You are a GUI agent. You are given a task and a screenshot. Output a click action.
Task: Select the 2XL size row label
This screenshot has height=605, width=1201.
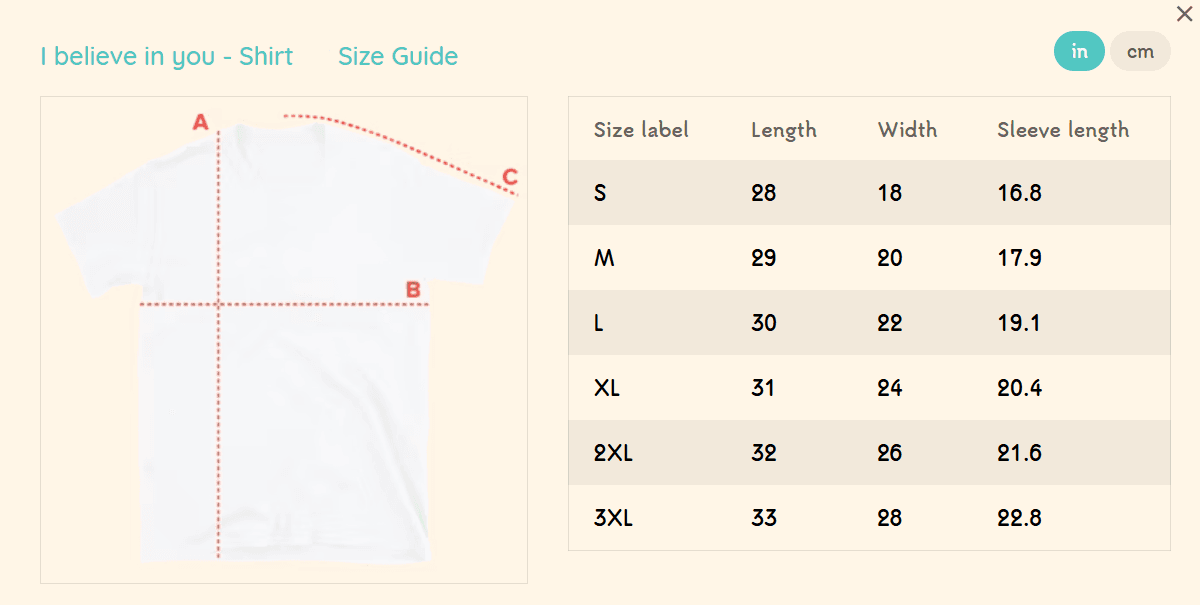(x=613, y=453)
